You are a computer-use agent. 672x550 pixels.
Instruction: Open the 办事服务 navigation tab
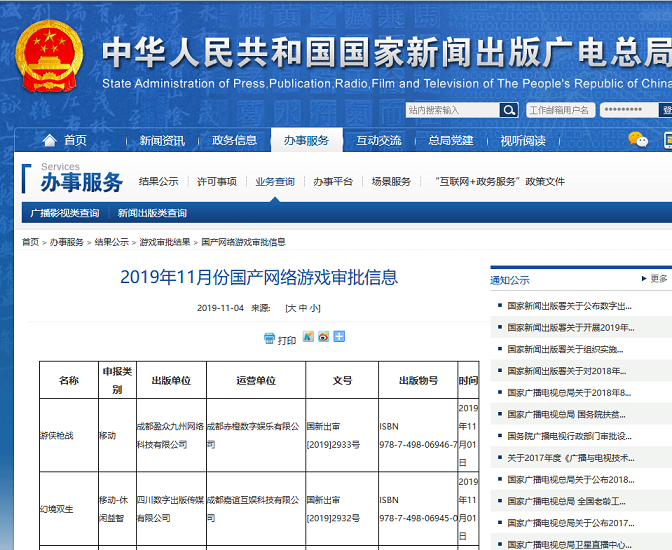point(306,140)
